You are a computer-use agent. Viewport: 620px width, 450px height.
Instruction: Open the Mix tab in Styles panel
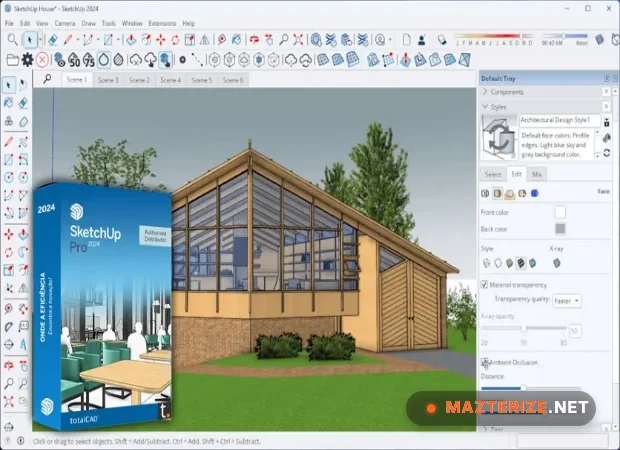tap(537, 174)
